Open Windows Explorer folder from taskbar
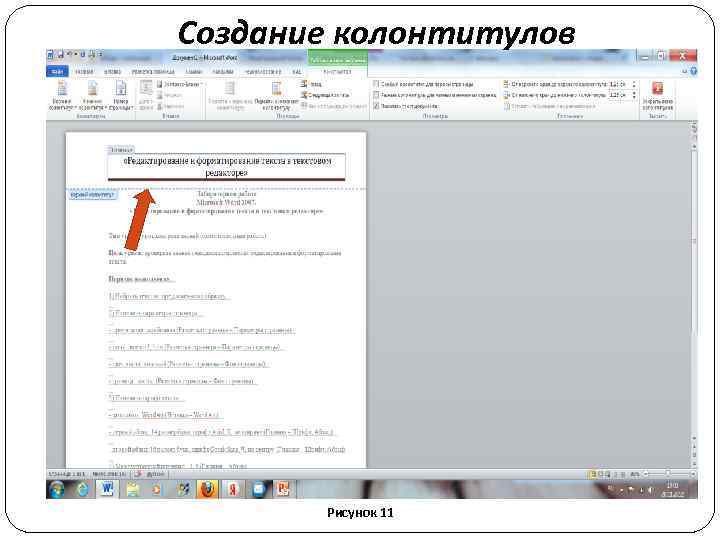Viewport: 720px width, 540px height. [x=132, y=489]
